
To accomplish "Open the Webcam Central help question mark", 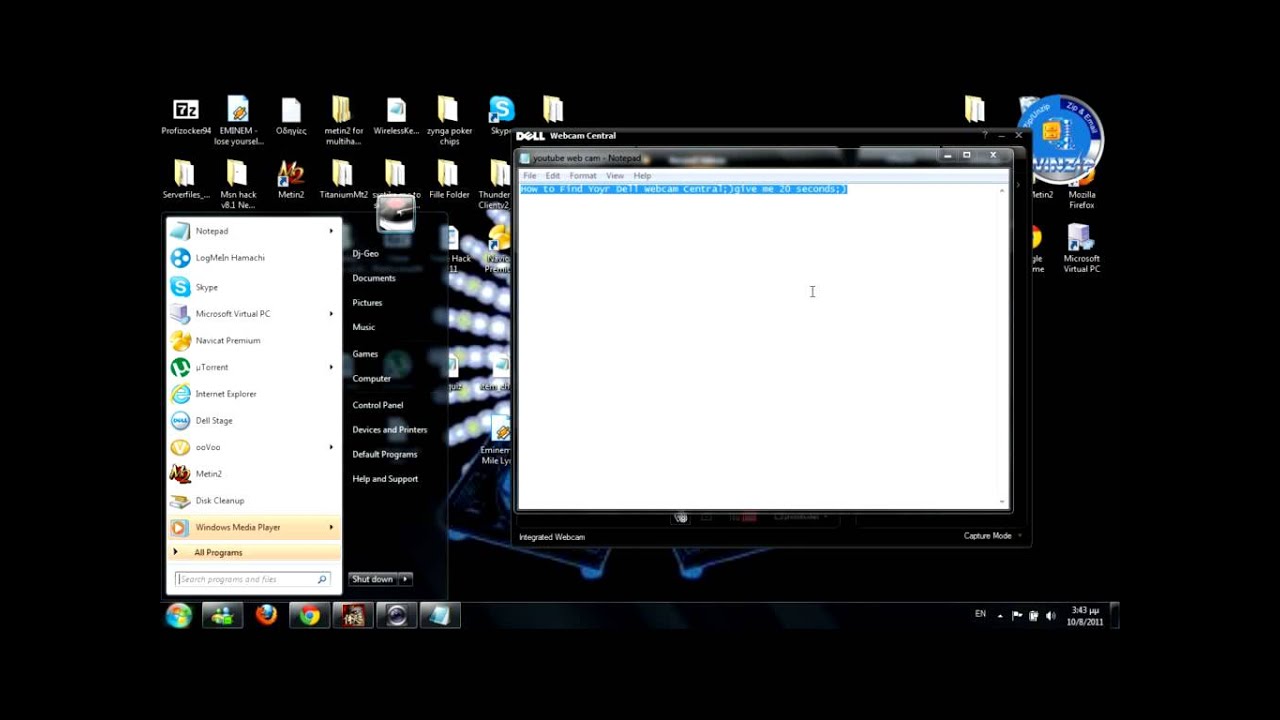I will click(984, 135).
